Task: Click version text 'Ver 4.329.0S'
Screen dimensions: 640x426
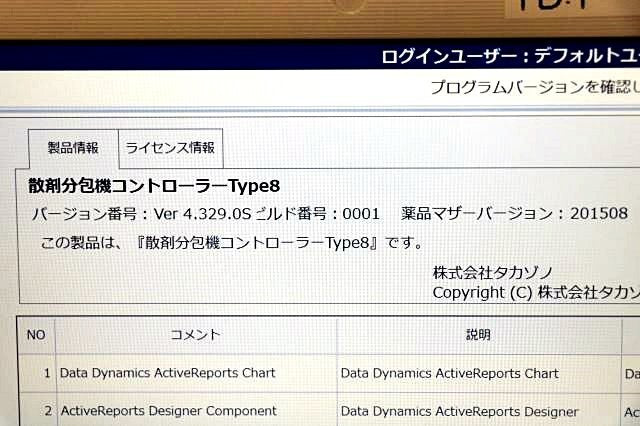Action: click(x=202, y=213)
